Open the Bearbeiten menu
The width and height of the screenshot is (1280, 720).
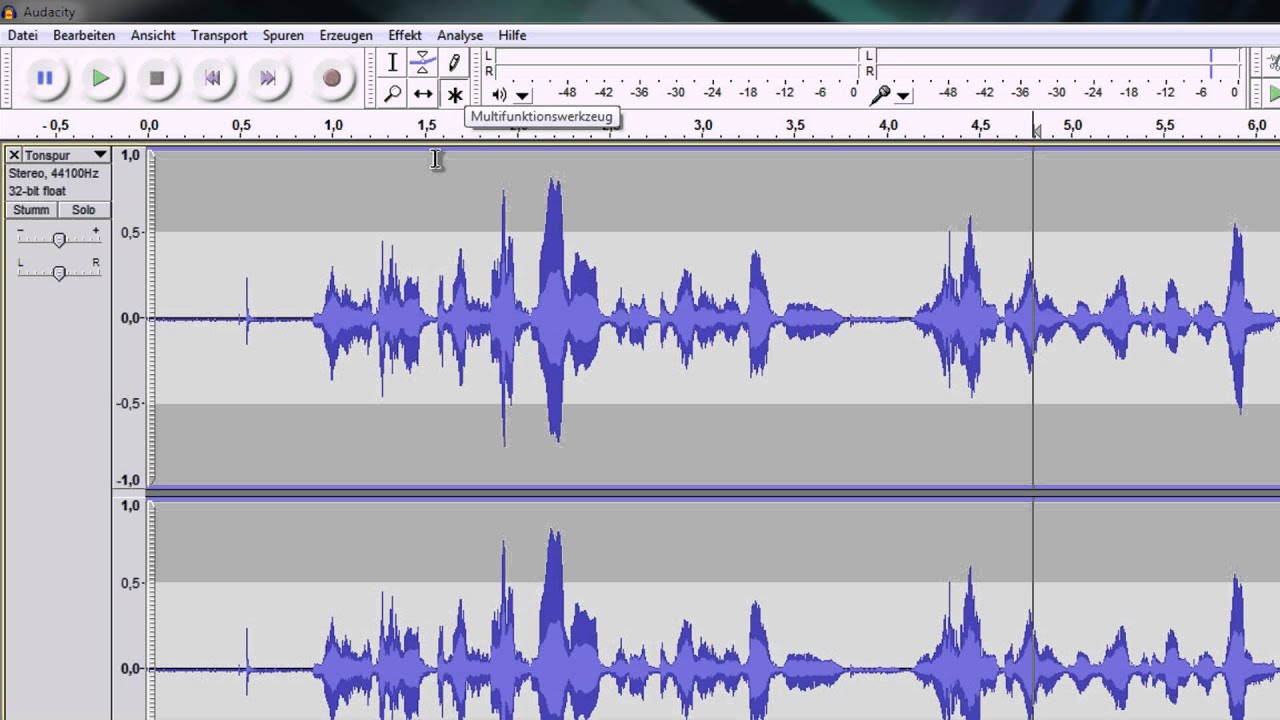point(84,35)
